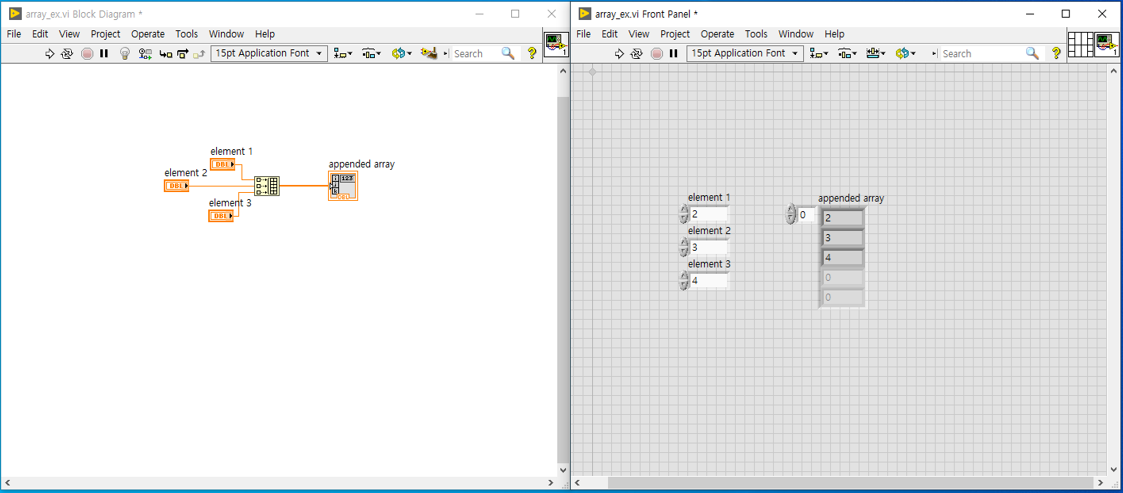Viewport: 1123px width, 493px height.
Task: Click element 2 value field showing 3
Action: point(709,247)
